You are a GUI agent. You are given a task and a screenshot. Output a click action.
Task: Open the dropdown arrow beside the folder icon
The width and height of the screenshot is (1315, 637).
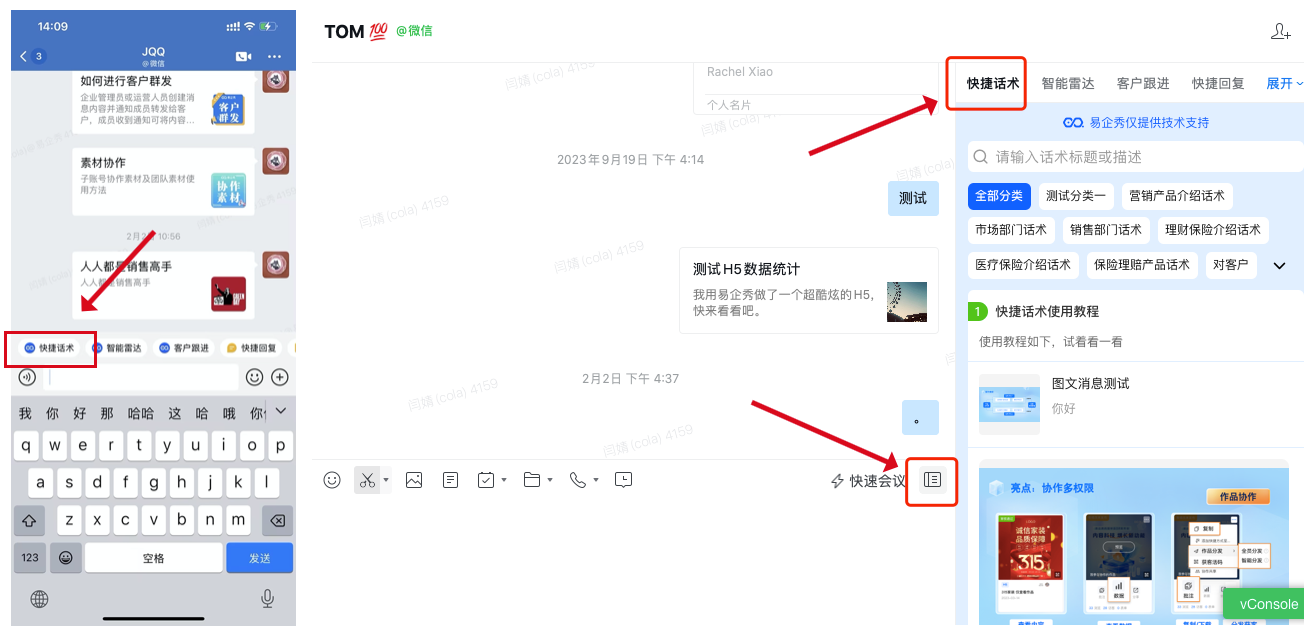pos(550,480)
